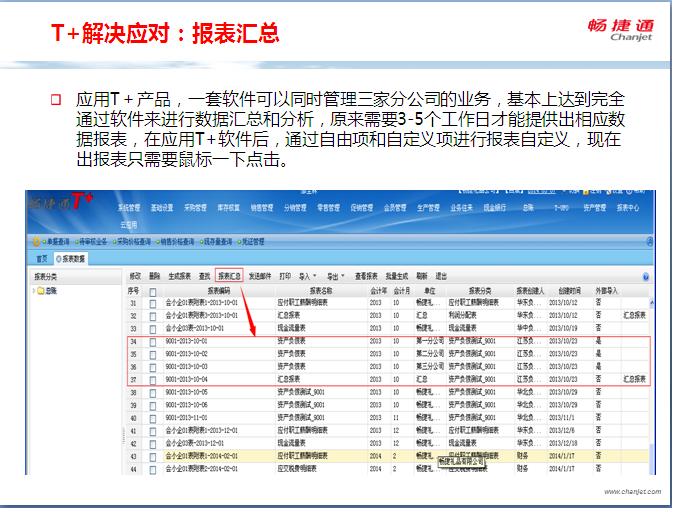The height and width of the screenshot is (512, 673).
Task: Check the box for row 44
Action: [x=152, y=470]
